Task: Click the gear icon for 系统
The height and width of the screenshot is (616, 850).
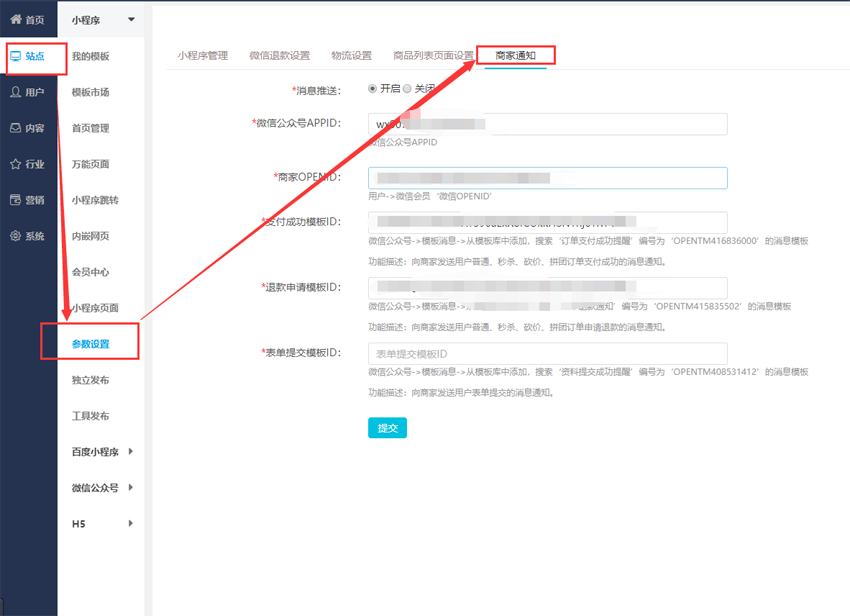Action: coord(16,236)
